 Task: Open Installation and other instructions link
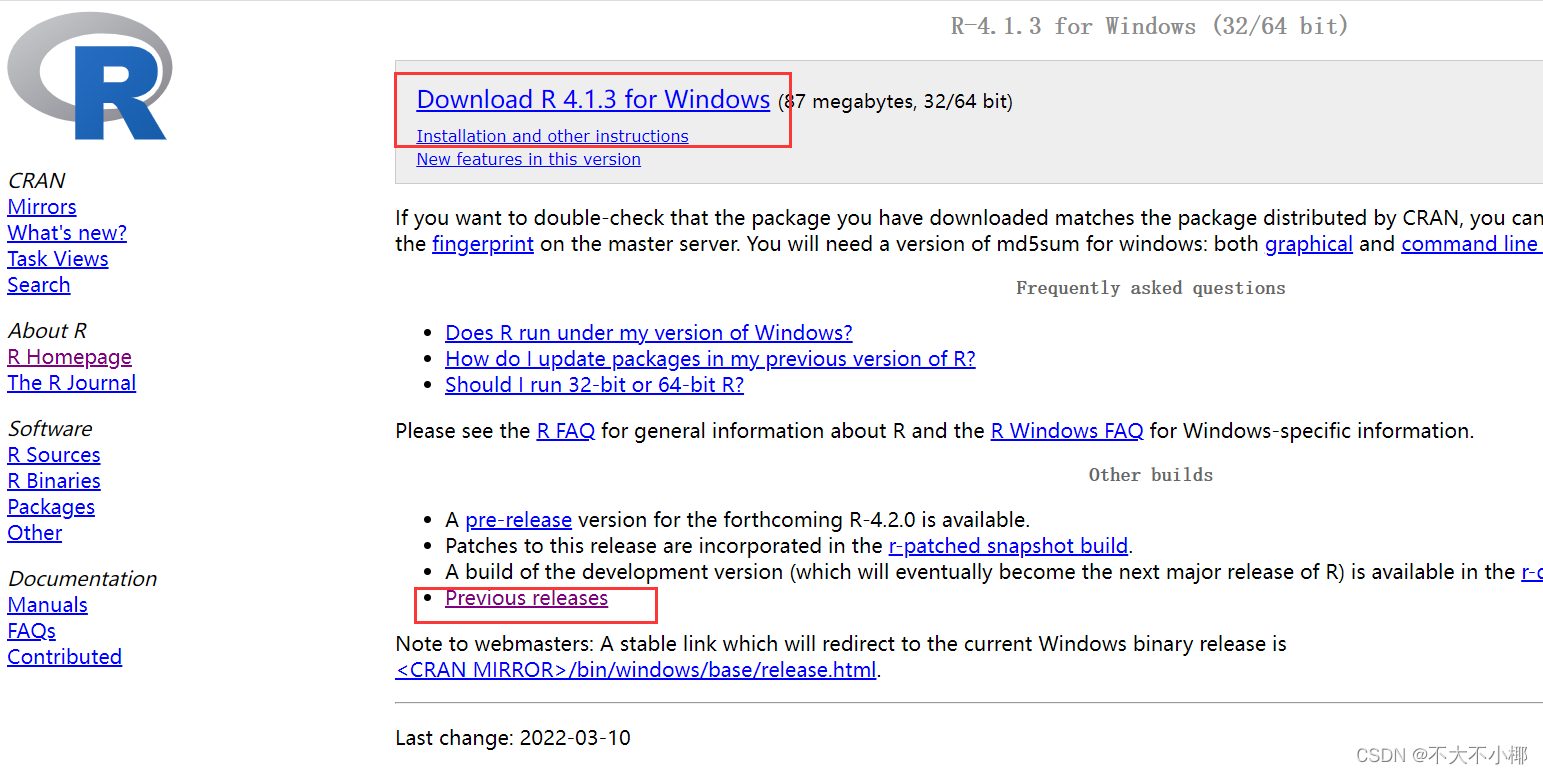[x=552, y=136]
